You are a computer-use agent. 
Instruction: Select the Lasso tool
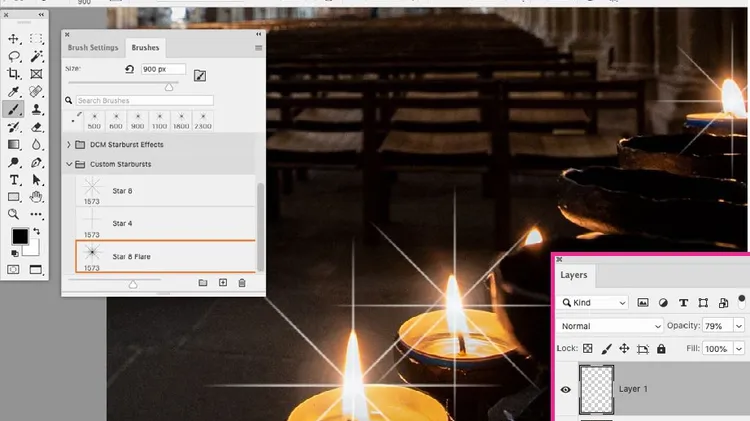pyautogui.click(x=13, y=56)
